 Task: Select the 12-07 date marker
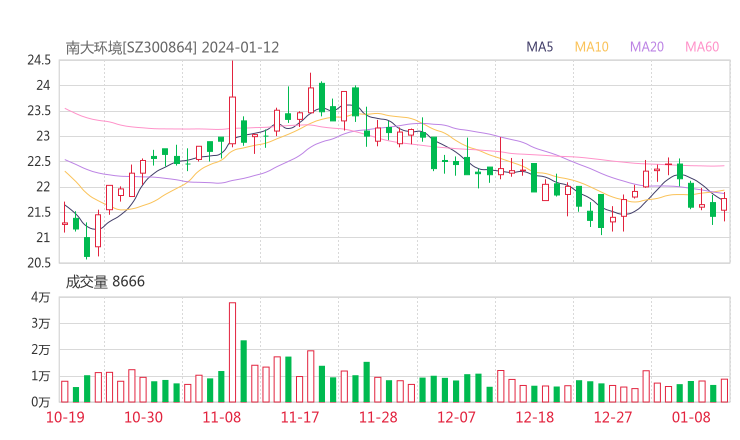tap(456, 418)
